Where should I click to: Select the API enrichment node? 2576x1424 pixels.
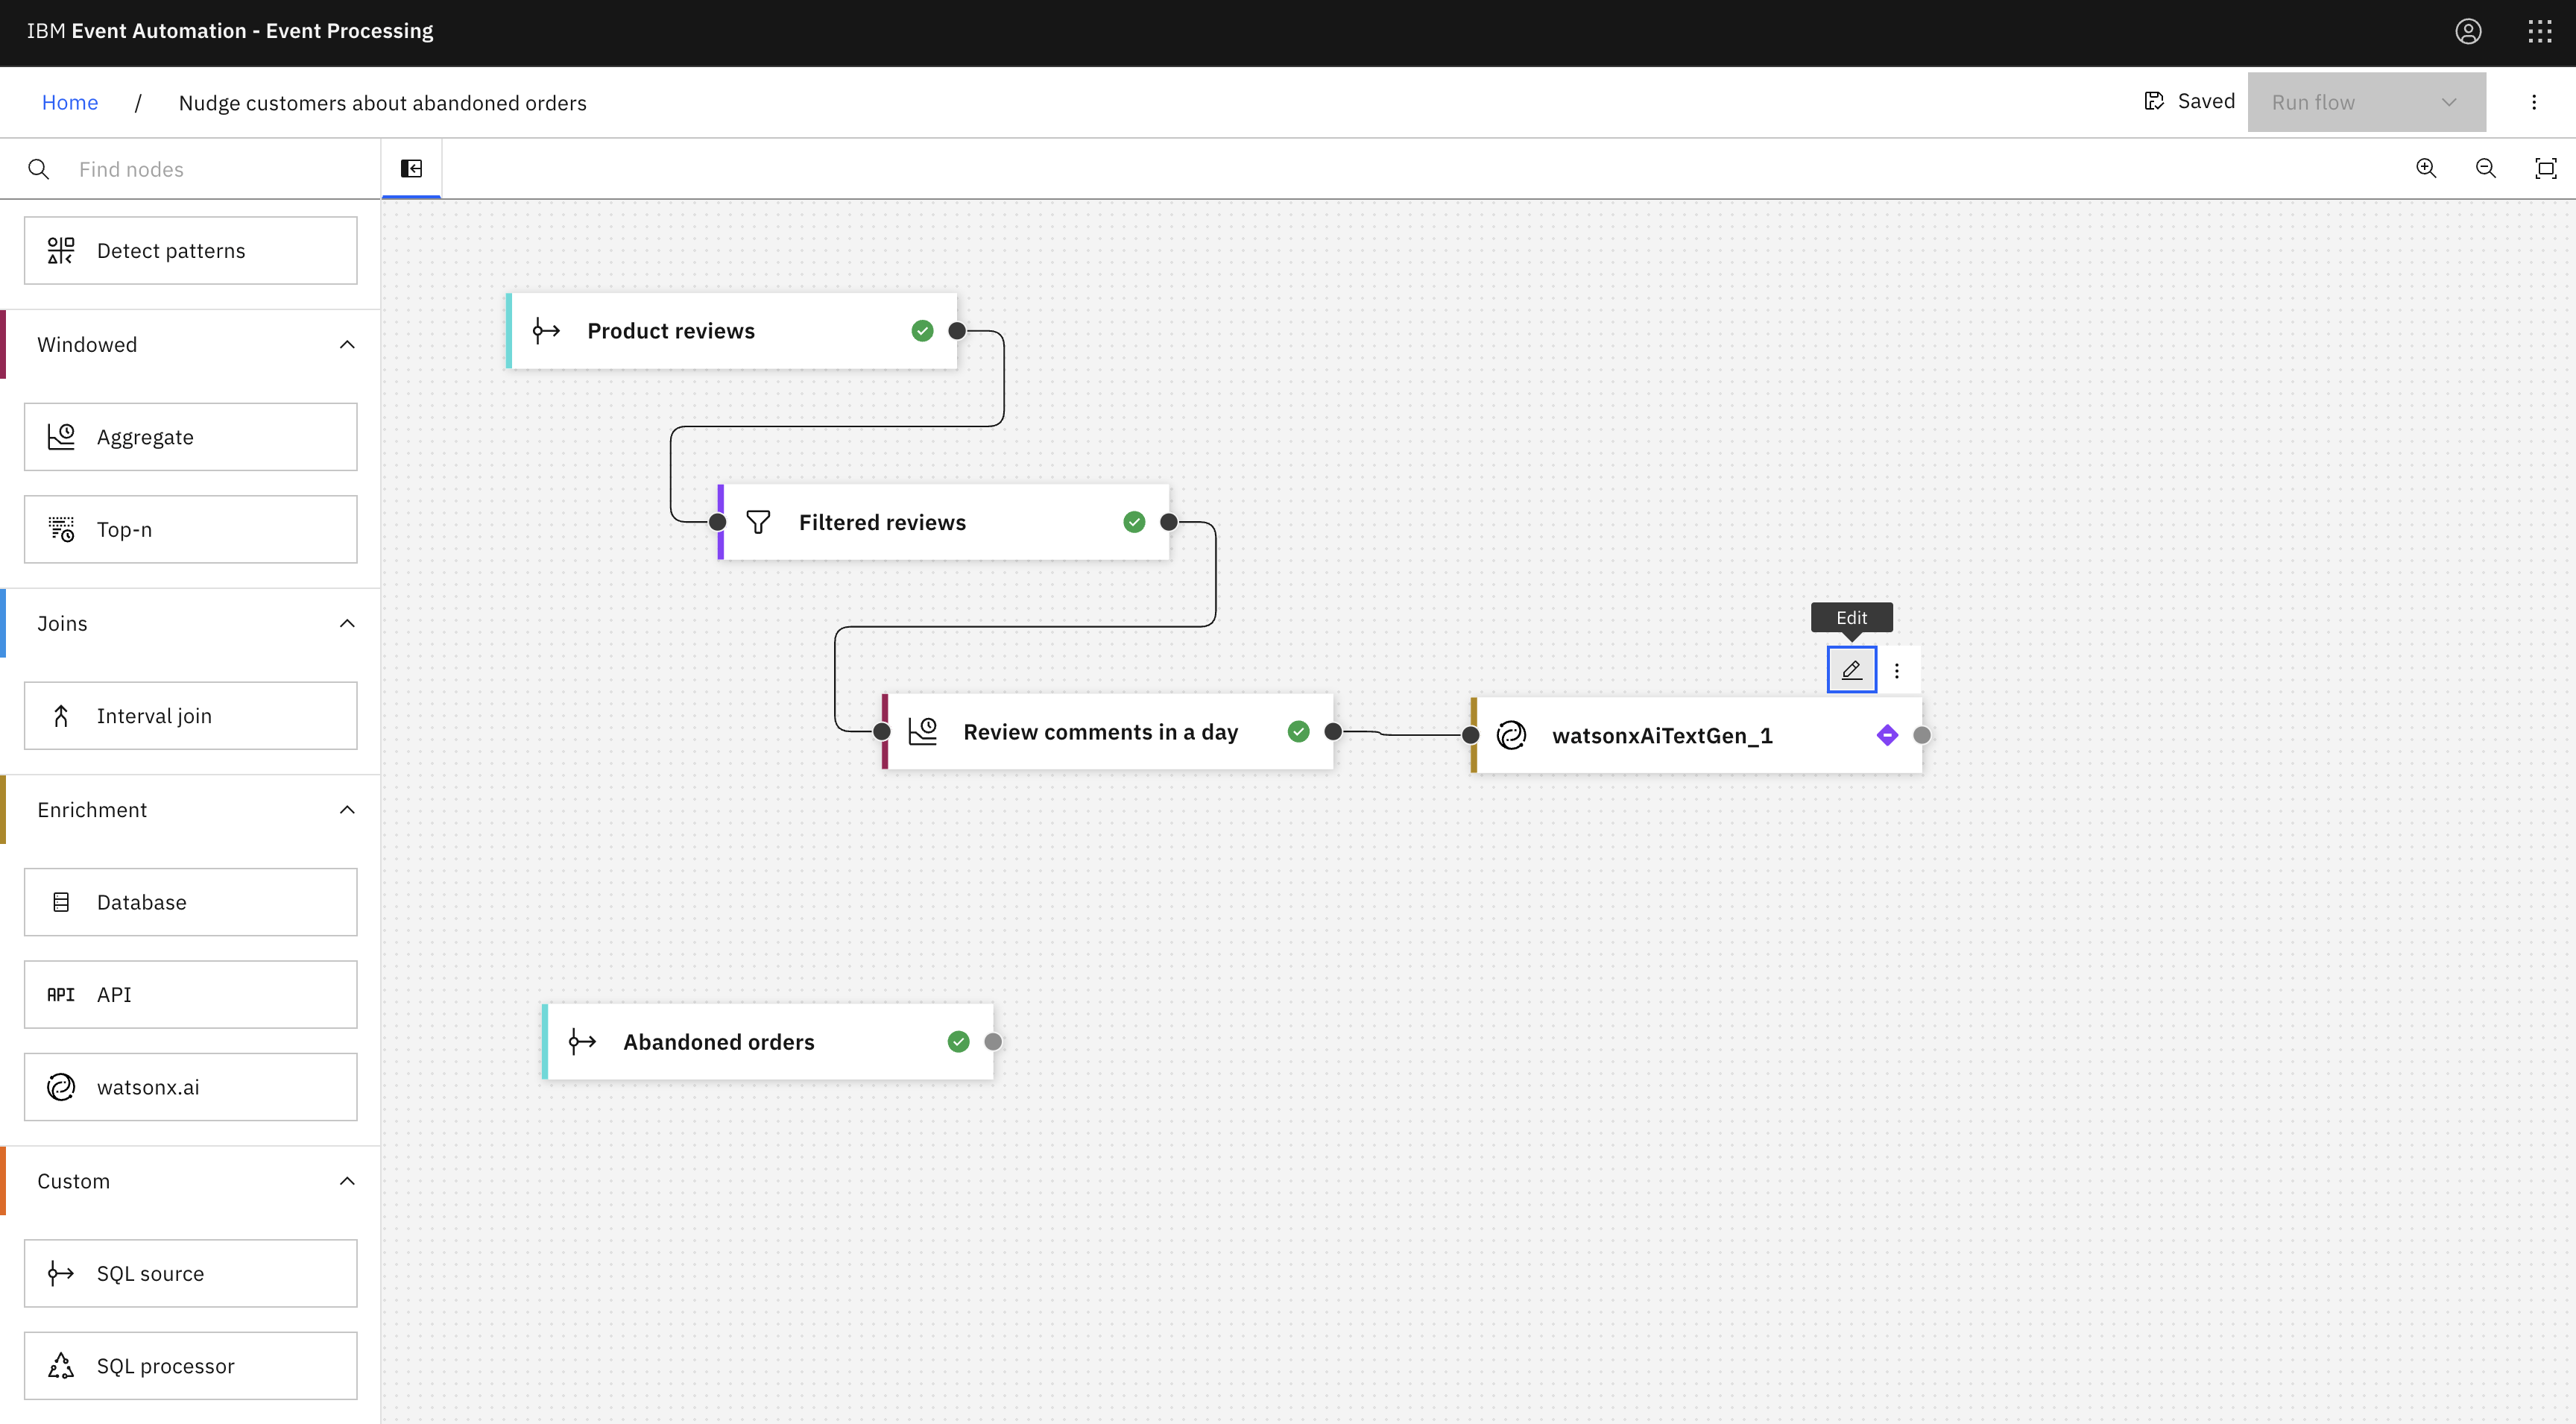click(190, 995)
